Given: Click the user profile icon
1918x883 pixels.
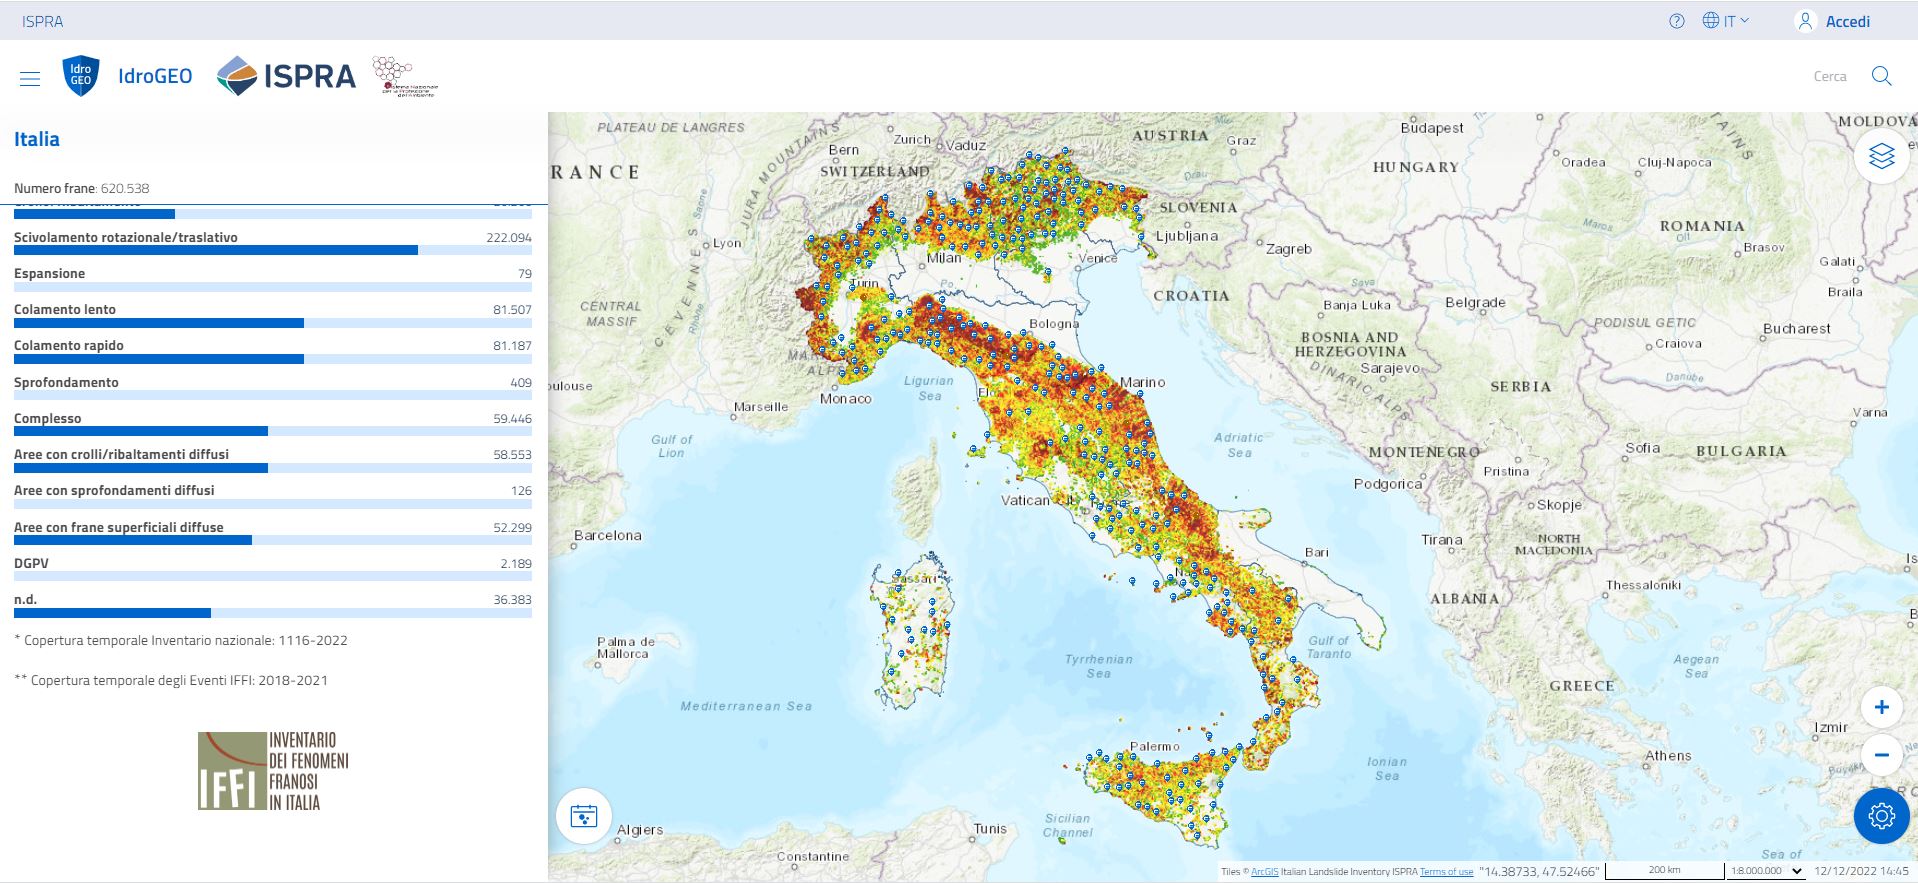Looking at the screenshot, I should (1805, 21).
